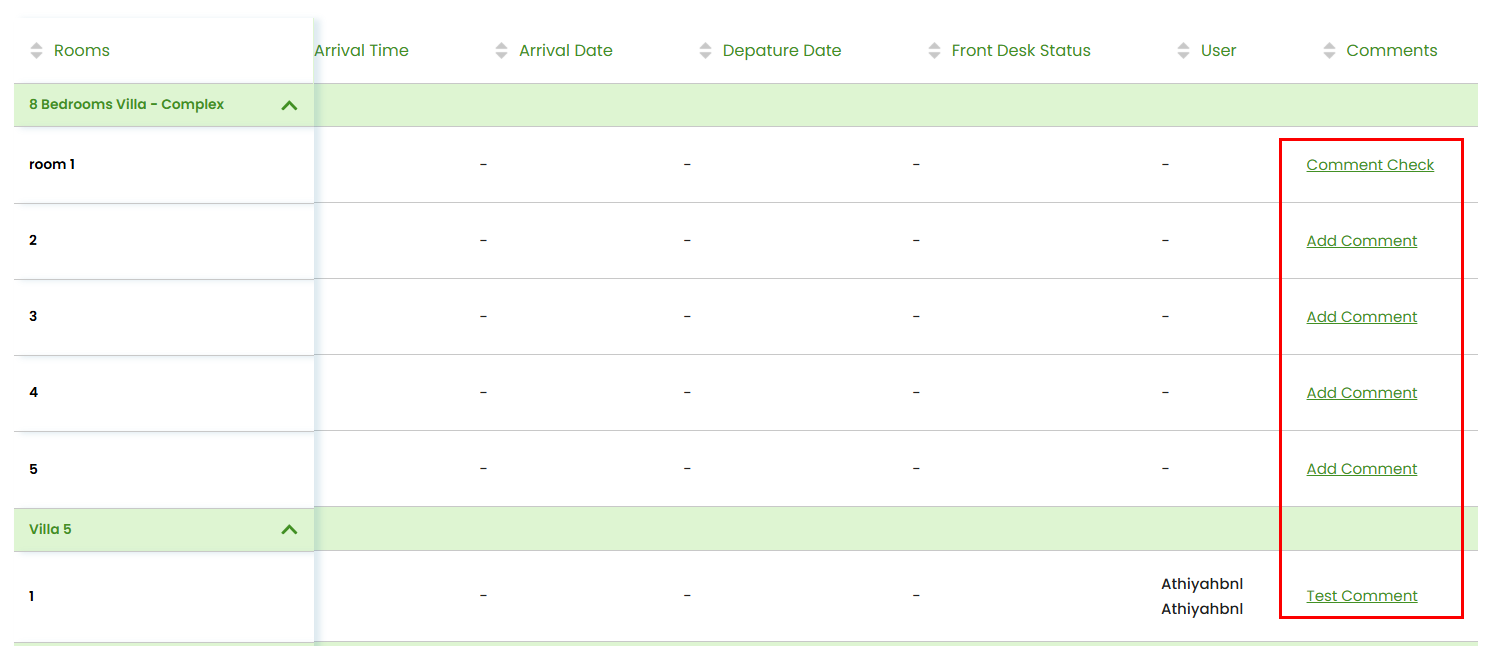1489x646 pixels.
Task: Add Comment for room 2
Action: 1362,241
